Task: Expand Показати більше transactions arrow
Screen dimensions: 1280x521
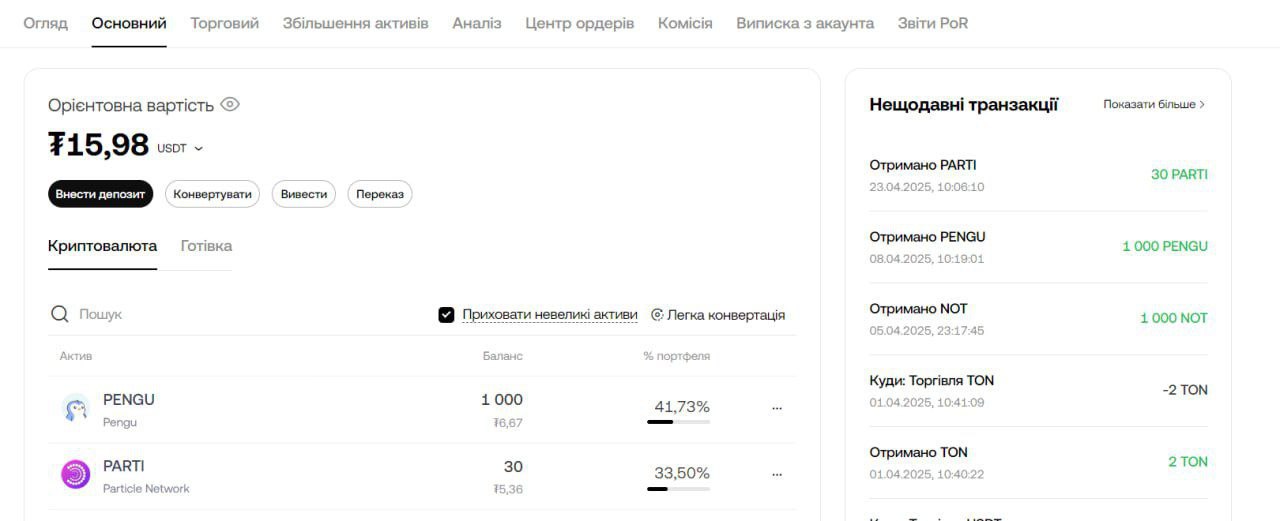Action: pos(1202,104)
